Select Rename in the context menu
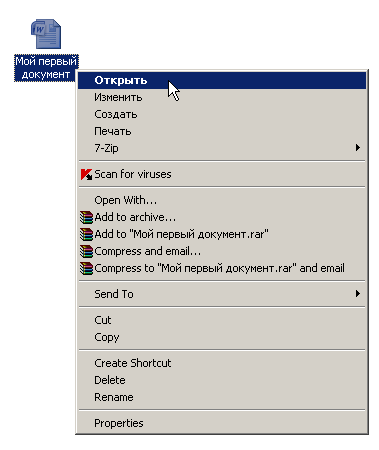379x450 pixels. point(222,397)
